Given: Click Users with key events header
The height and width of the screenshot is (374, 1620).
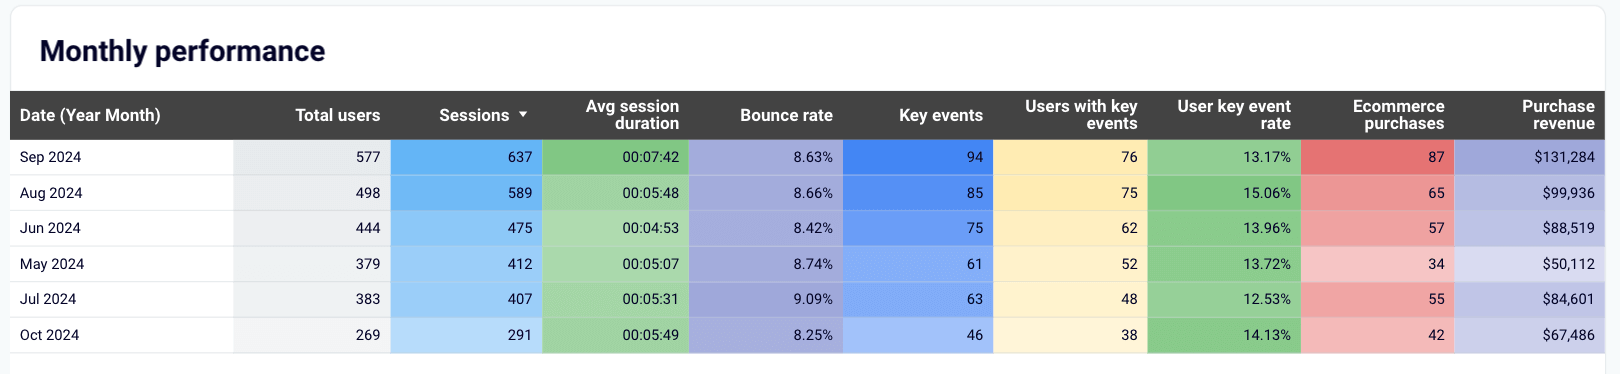Looking at the screenshot, I should (1081, 115).
